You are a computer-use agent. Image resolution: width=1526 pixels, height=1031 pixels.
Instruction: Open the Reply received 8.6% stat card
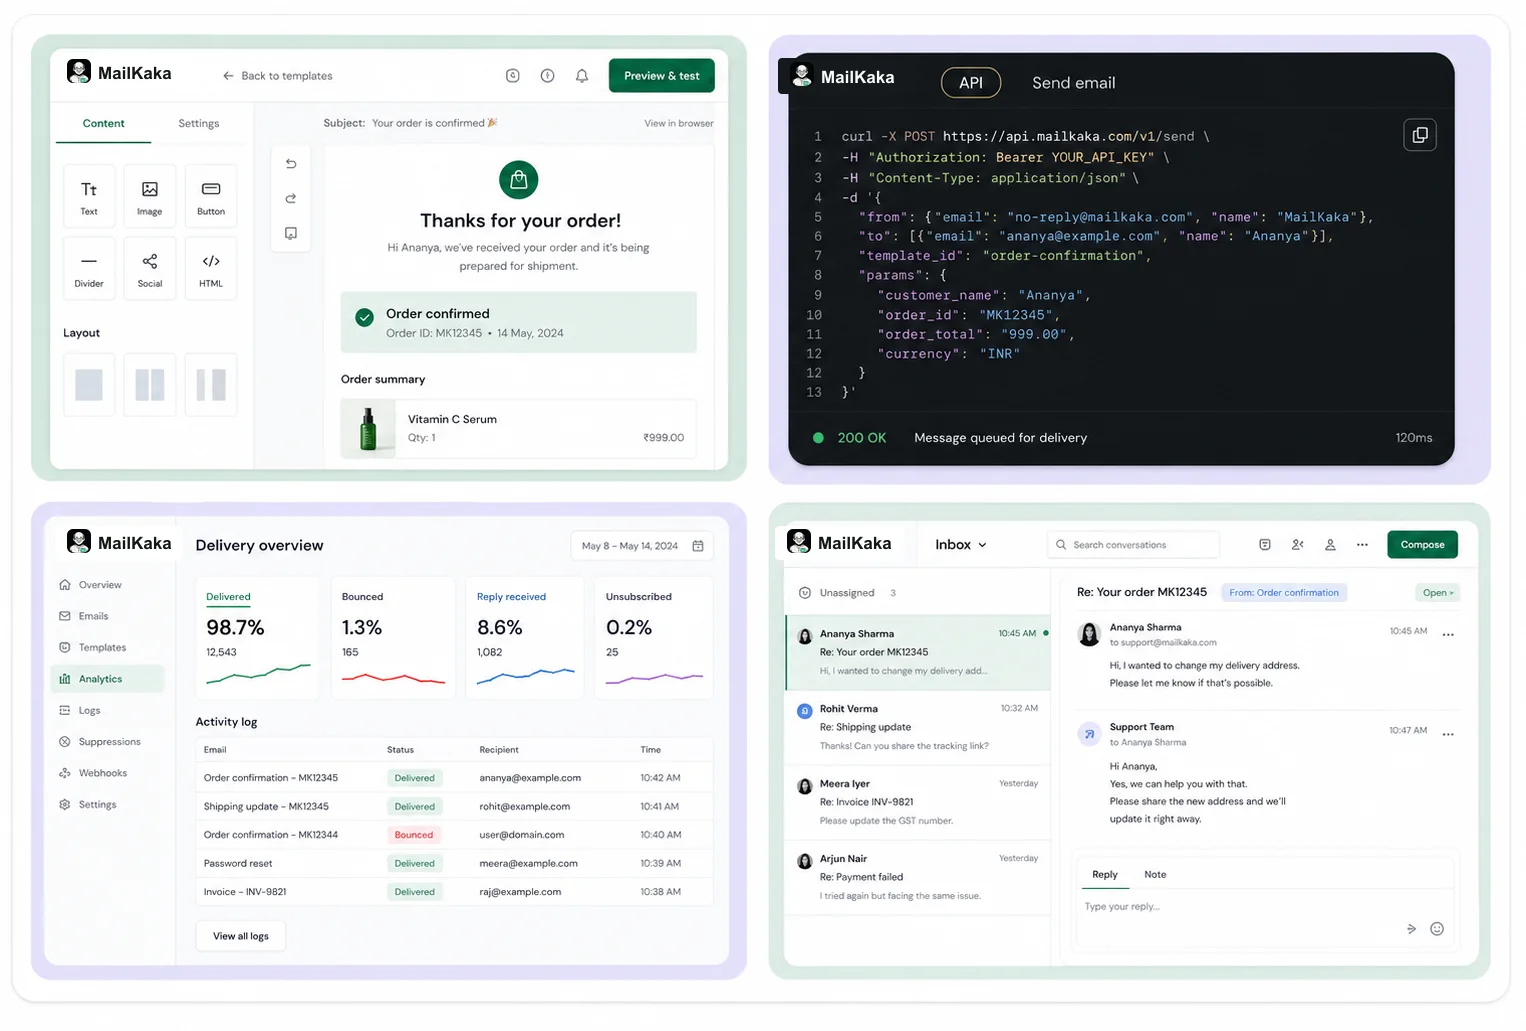click(x=525, y=638)
